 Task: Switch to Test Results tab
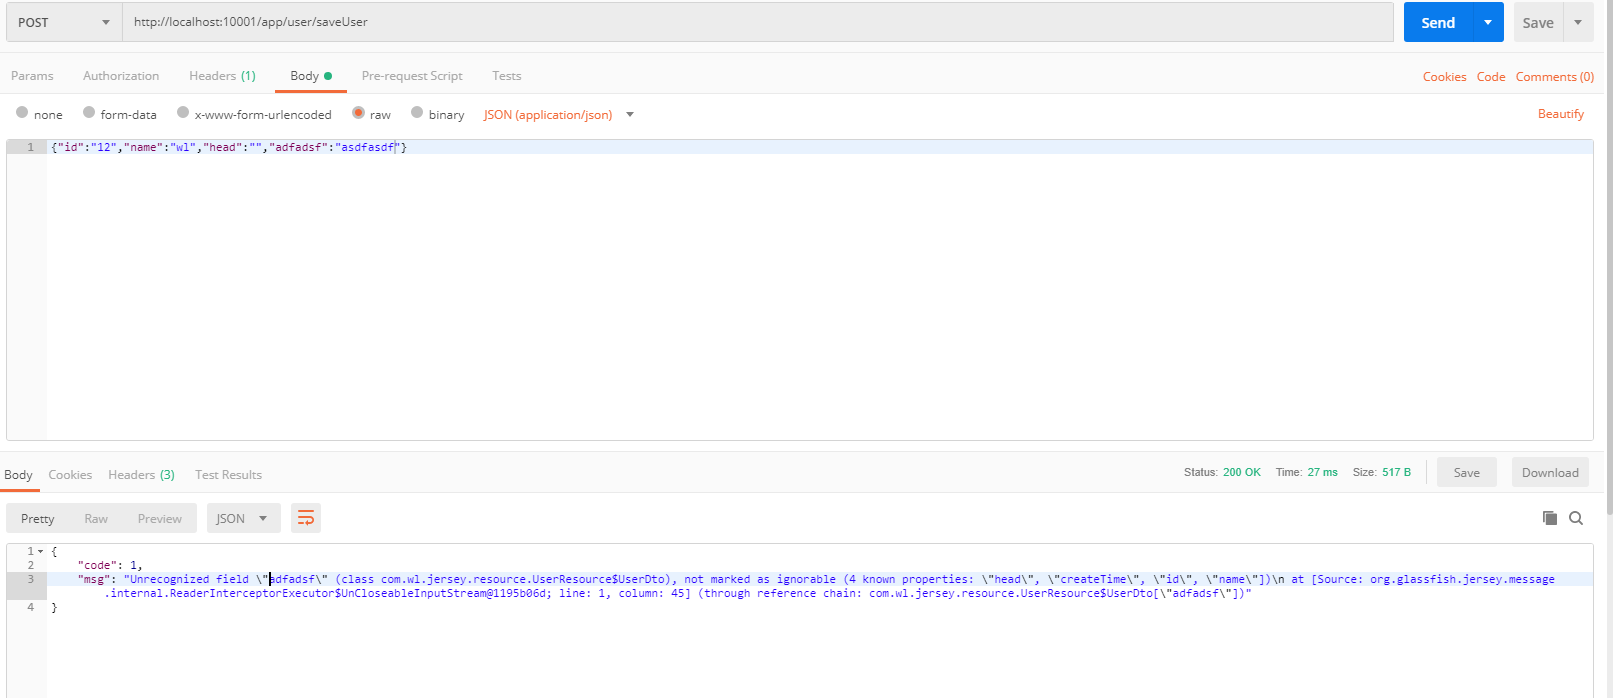click(x=228, y=475)
